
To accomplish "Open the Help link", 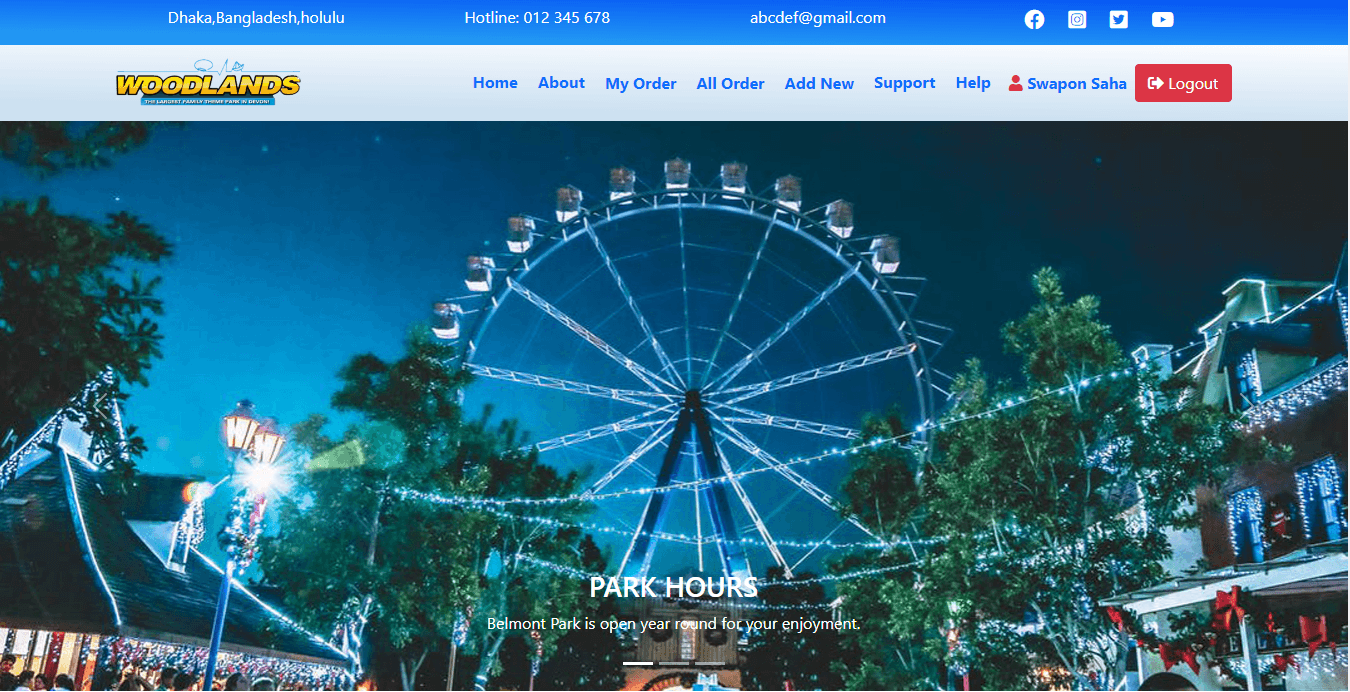I will [973, 83].
